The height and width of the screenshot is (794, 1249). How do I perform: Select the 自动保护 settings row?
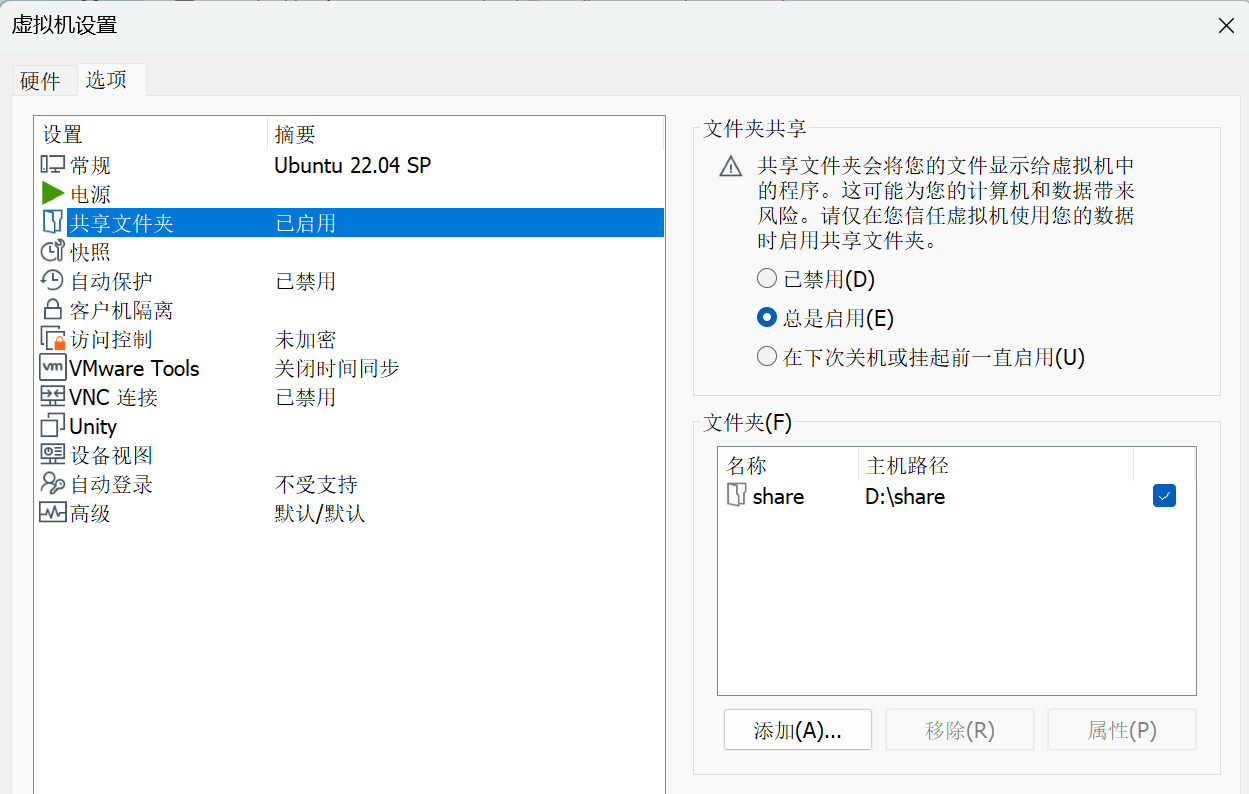click(350, 281)
